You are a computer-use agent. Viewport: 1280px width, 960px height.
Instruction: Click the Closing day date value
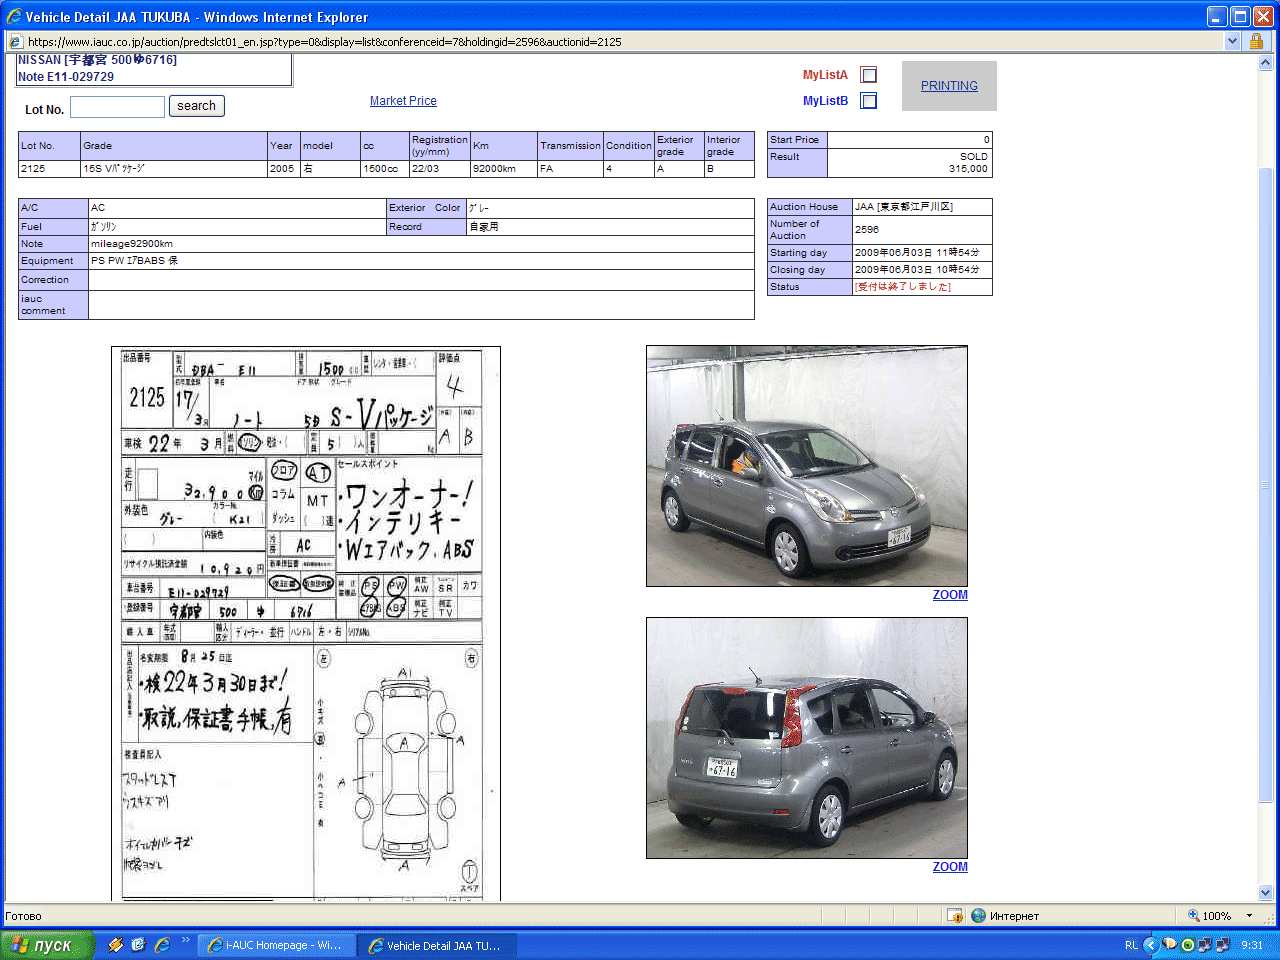point(917,270)
